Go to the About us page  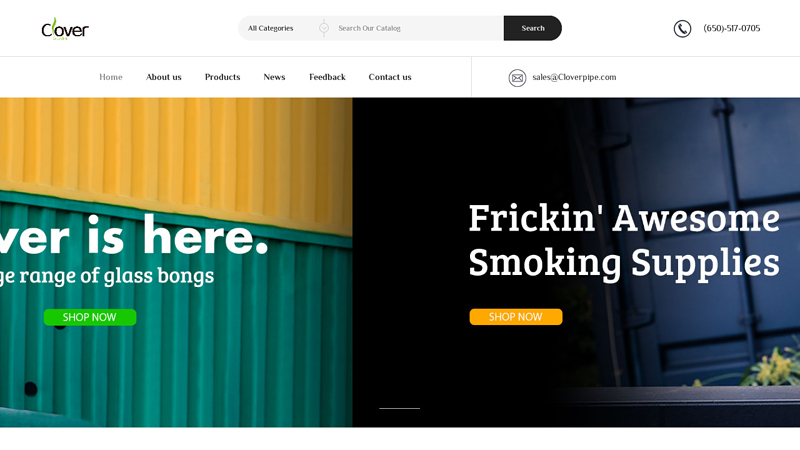coord(164,77)
